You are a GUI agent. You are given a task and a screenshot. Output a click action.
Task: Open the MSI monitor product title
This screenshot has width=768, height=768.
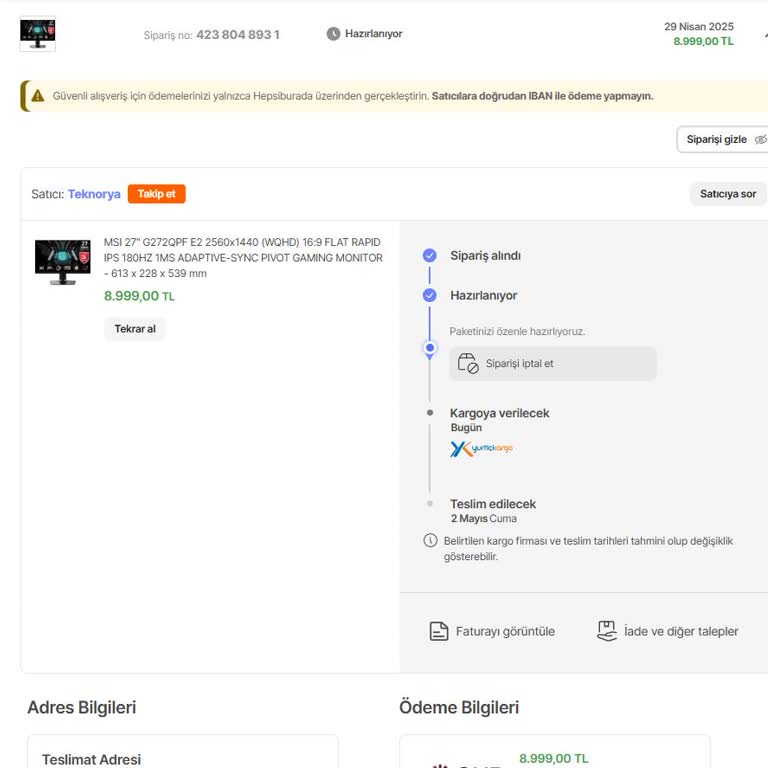[x=243, y=258]
